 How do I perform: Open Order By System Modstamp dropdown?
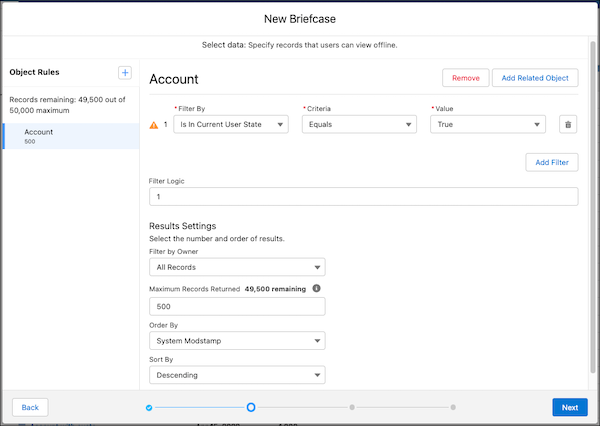pyautogui.click(x=237, y=341)
